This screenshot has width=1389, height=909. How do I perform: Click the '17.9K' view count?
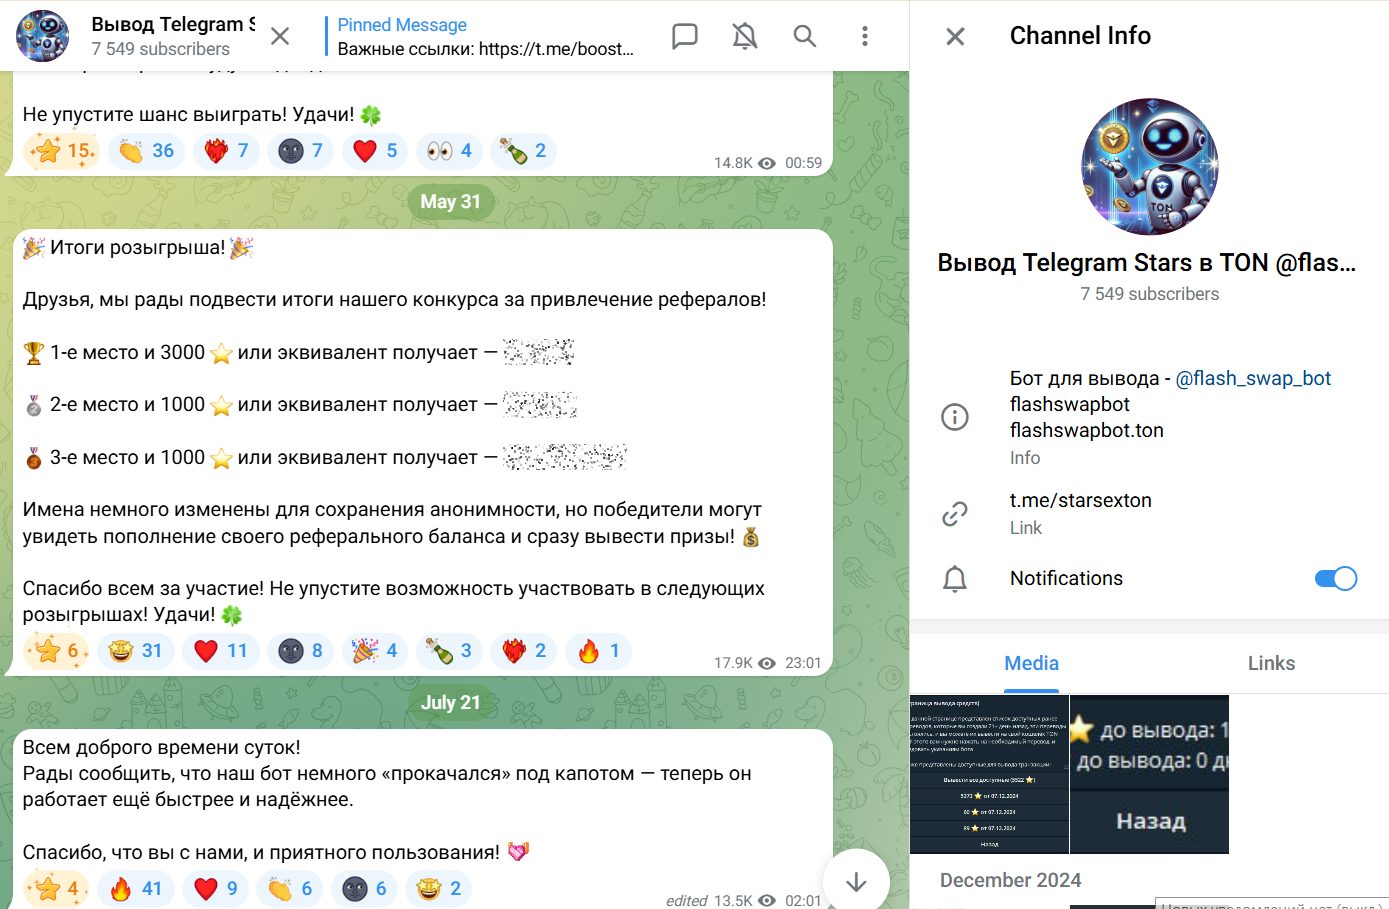tap(733, 663)
